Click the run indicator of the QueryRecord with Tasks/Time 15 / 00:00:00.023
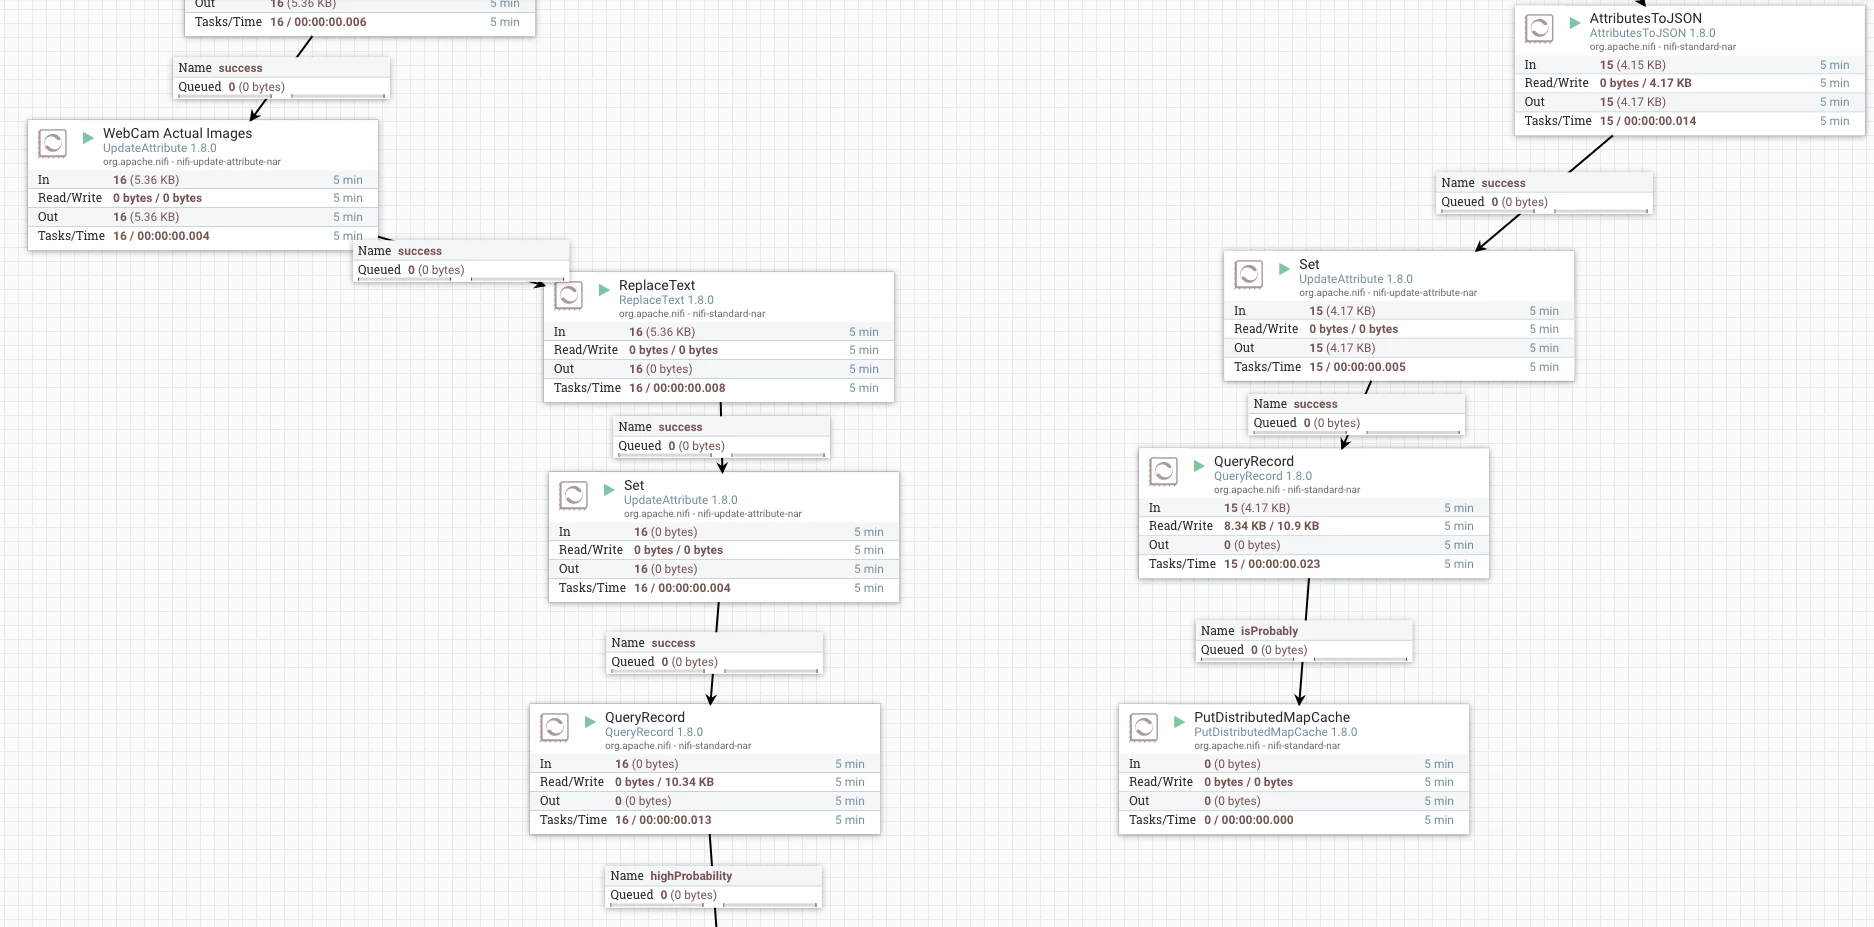Viewport: 1874px width, 927px height. pos(1199,465)
